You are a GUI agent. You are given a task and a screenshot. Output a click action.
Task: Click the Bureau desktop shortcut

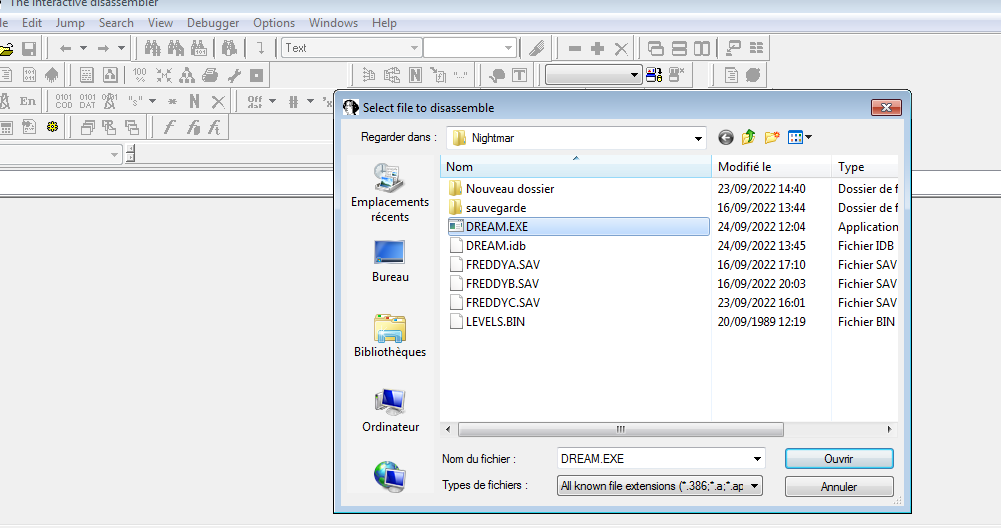390,261
